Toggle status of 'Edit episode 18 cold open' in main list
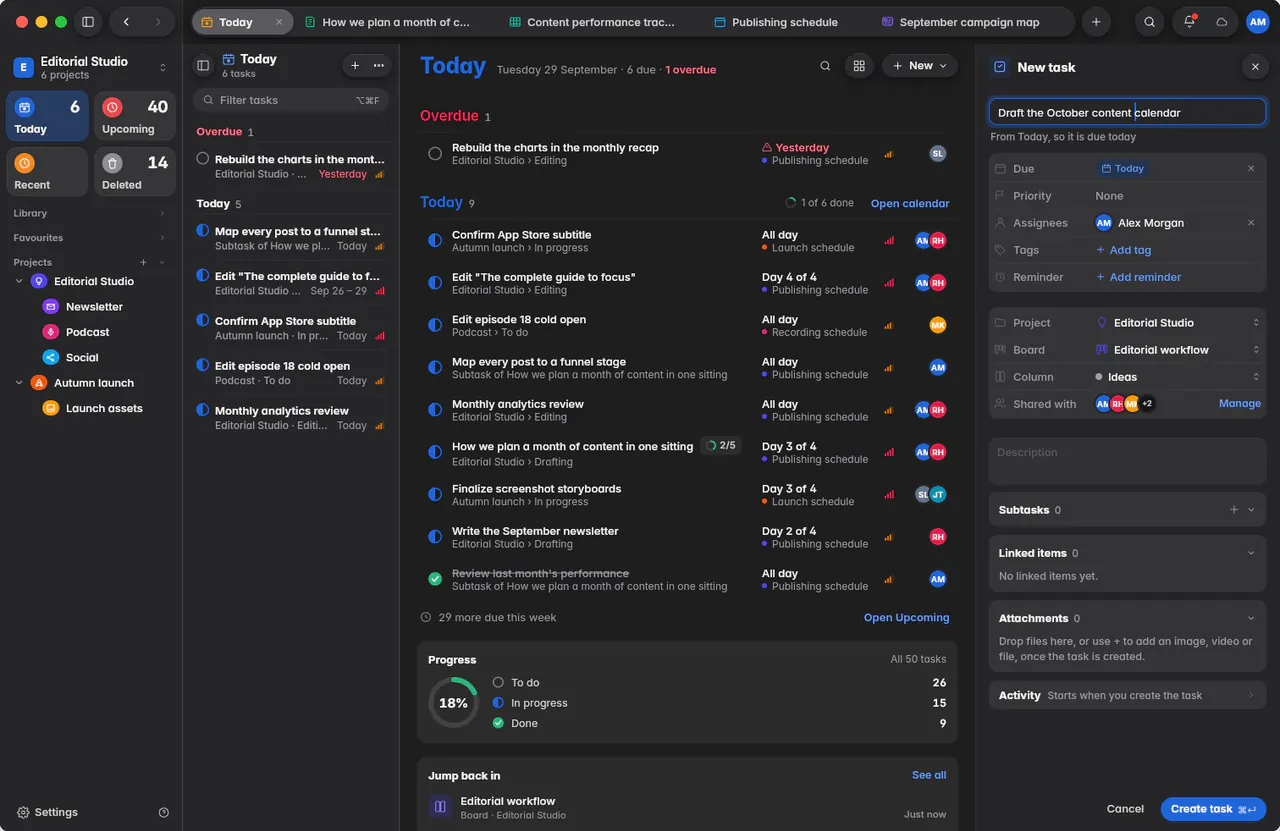The height and width of the screenshot is (831, 1280). pyautogui.click(x=435, y=326)
